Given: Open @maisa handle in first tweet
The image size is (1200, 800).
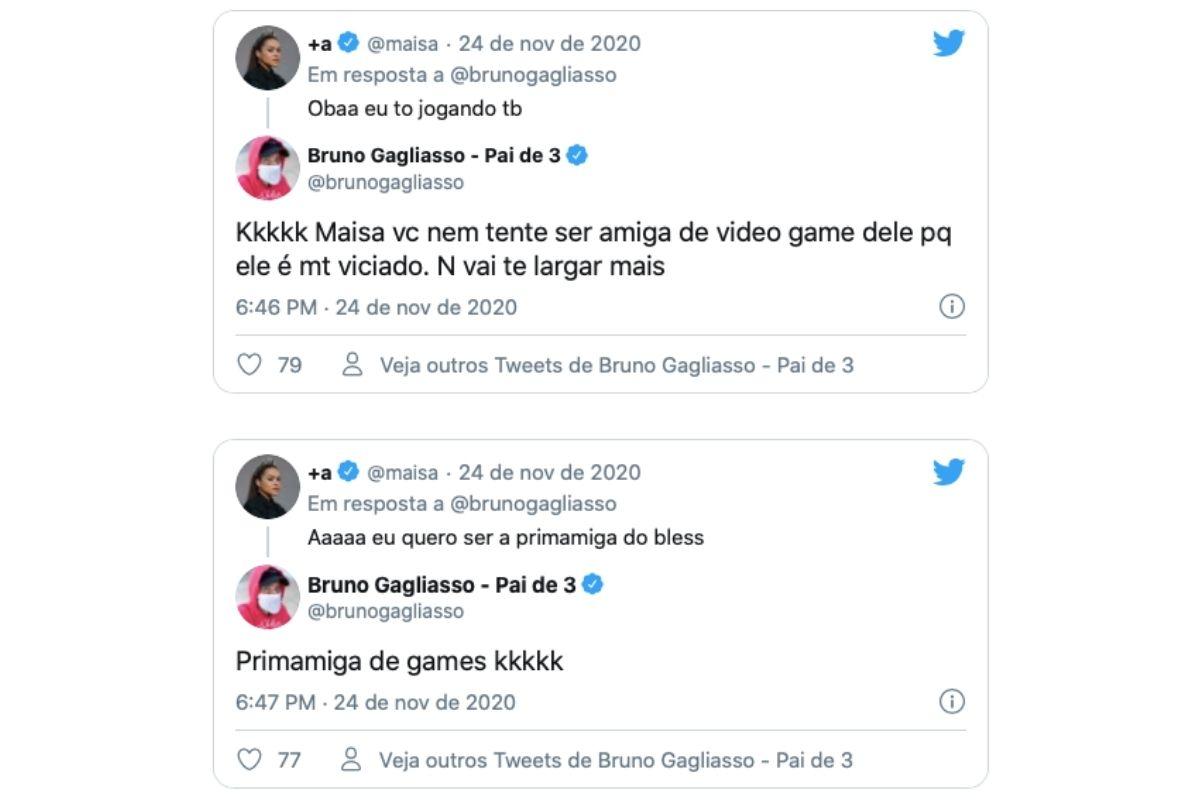Looking at the screenshot, I should [403, 44].
